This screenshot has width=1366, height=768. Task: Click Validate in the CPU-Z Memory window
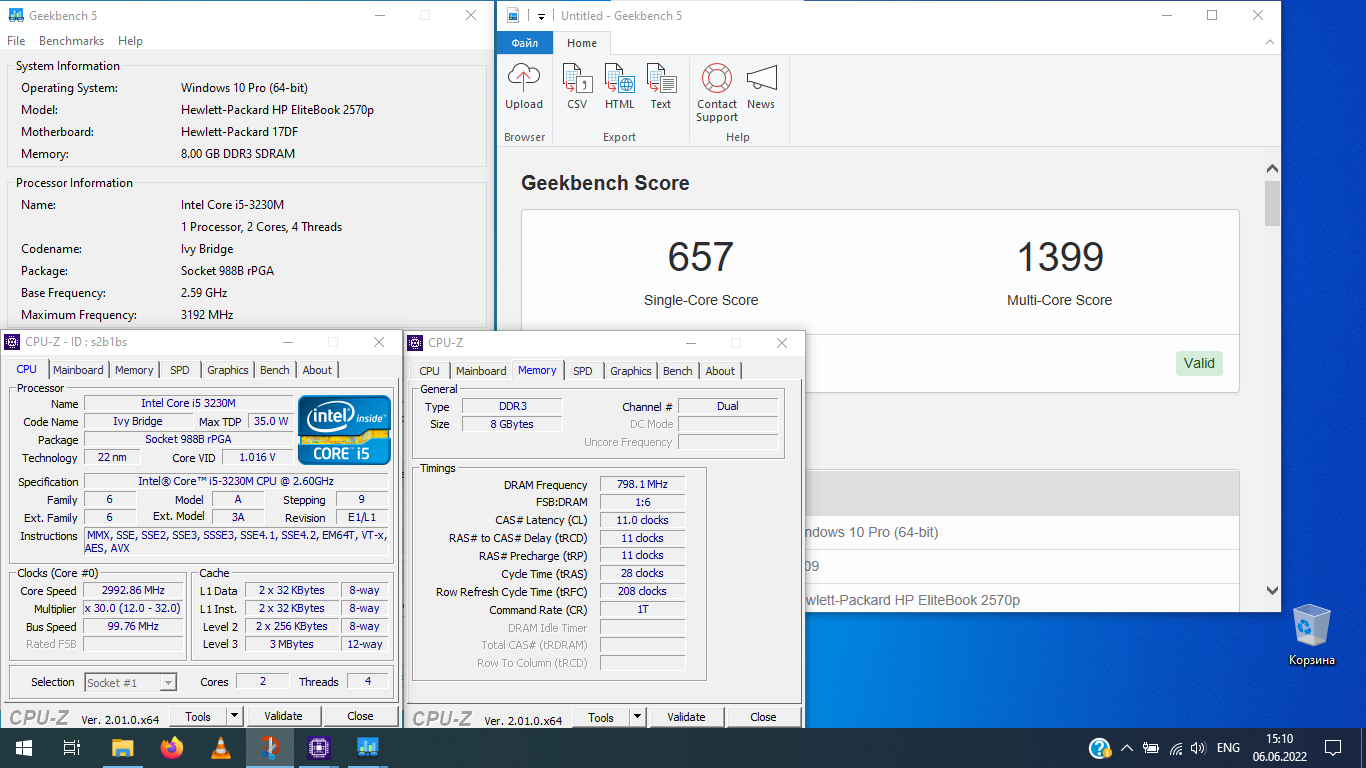pos(686,717)
